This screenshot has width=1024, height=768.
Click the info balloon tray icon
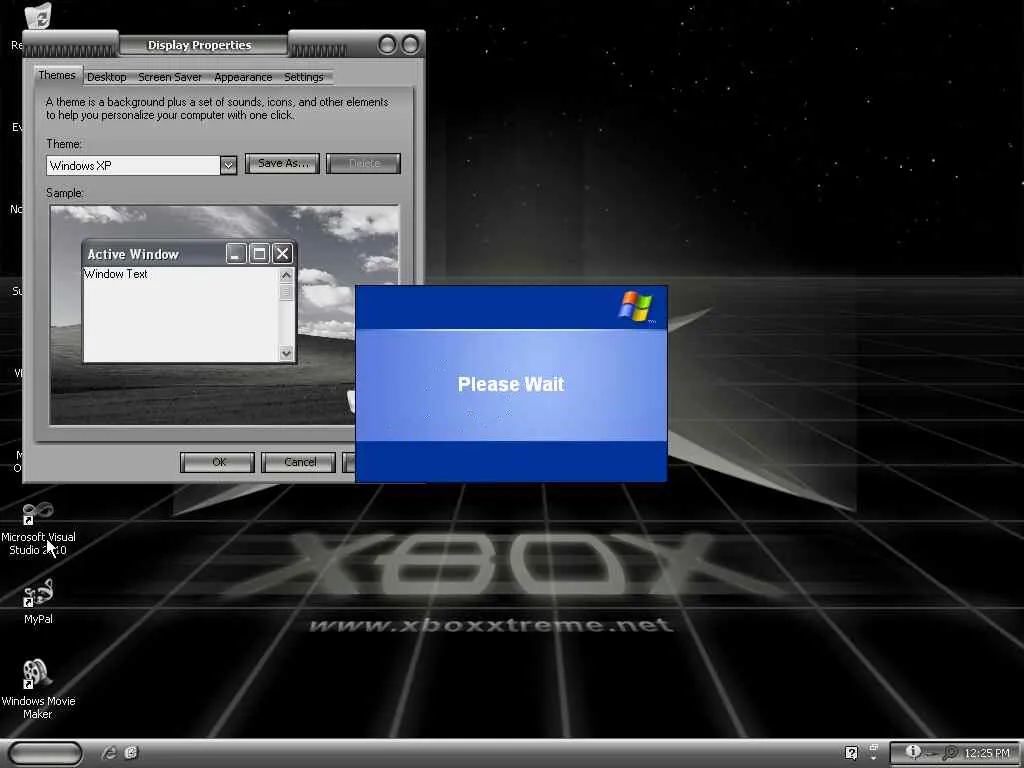913,752
